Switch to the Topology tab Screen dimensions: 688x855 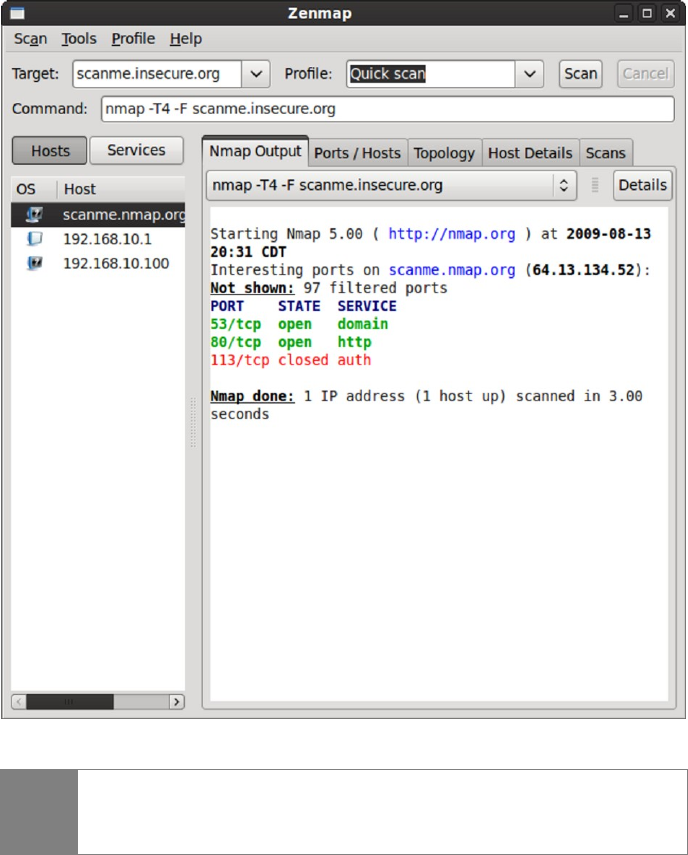(444, 153)
